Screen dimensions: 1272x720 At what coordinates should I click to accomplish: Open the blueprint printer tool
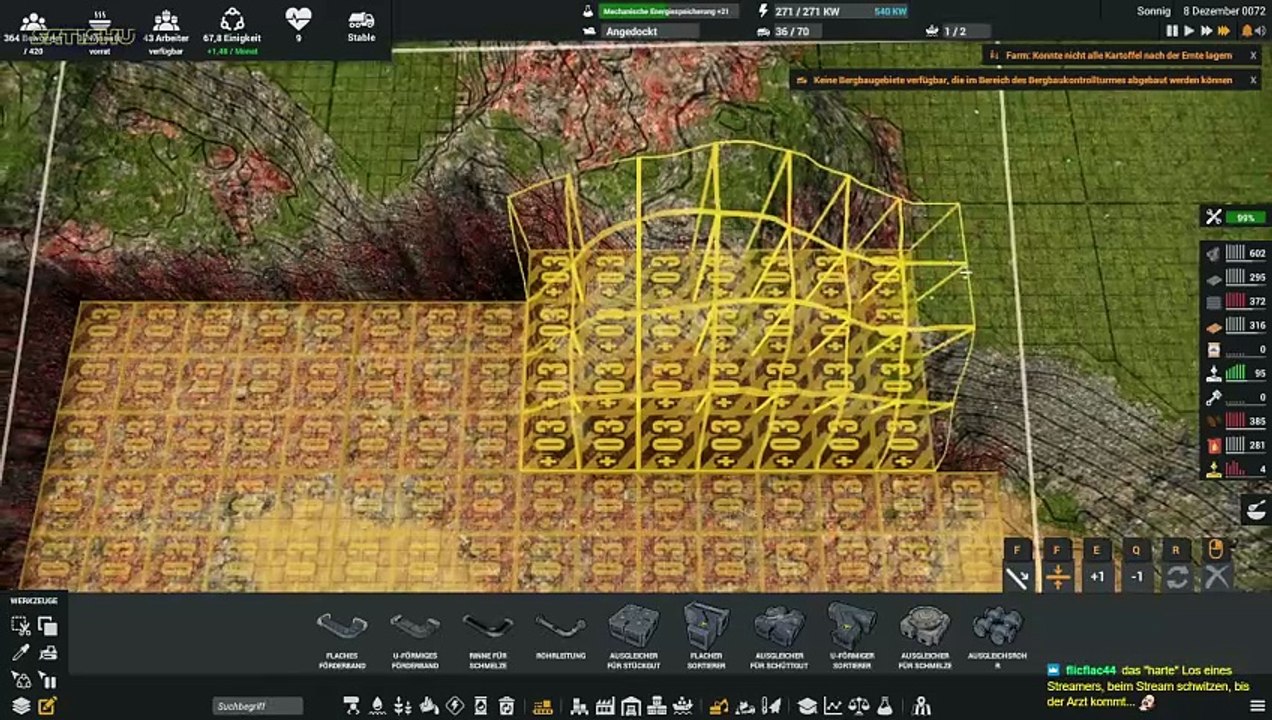click(x=47, y=653)
